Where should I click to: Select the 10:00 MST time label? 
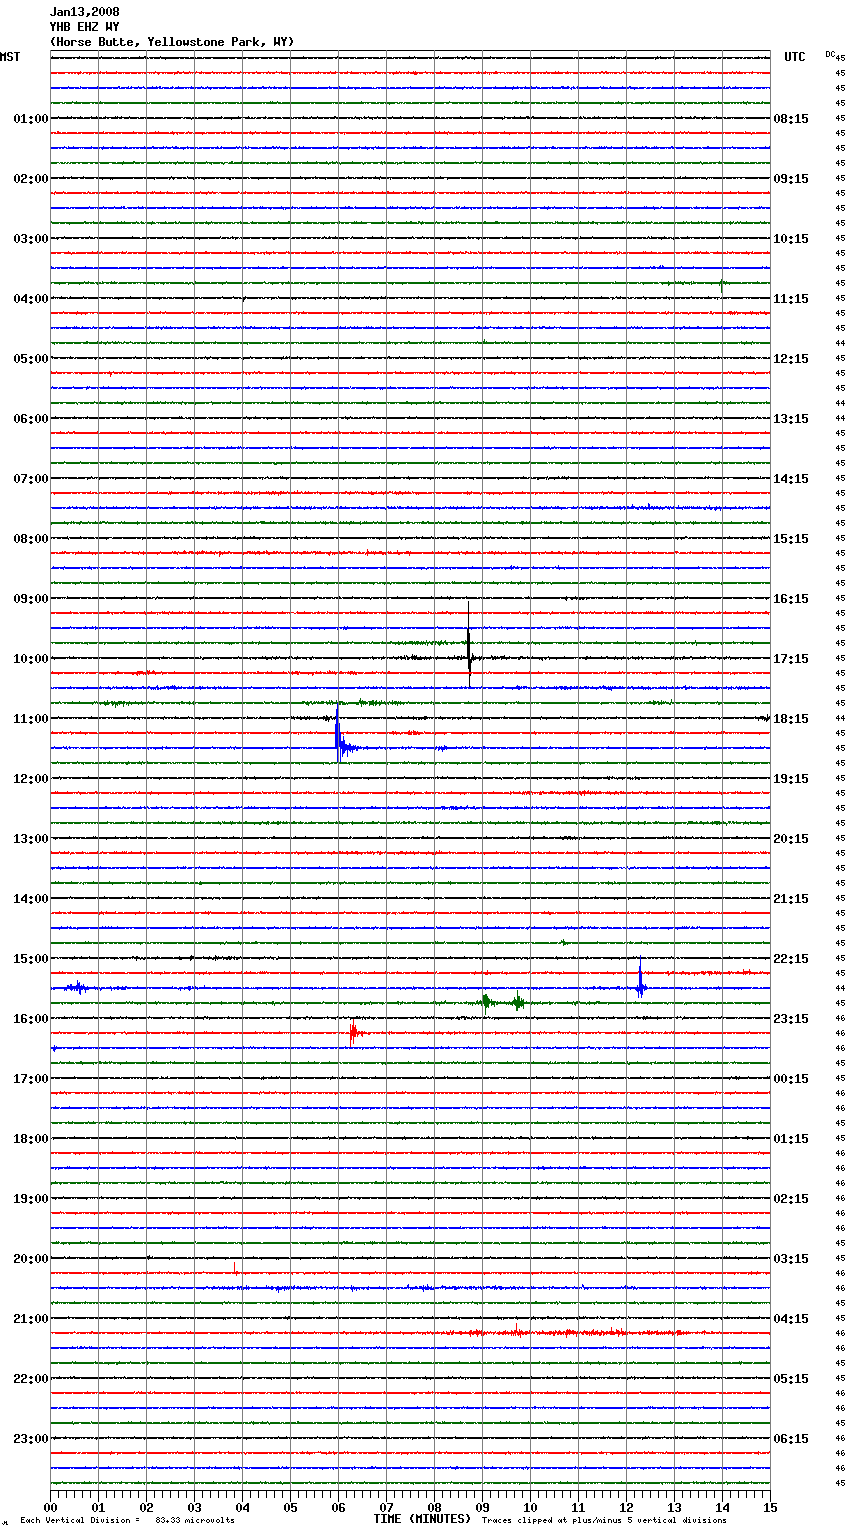click(x=31, y=659)
